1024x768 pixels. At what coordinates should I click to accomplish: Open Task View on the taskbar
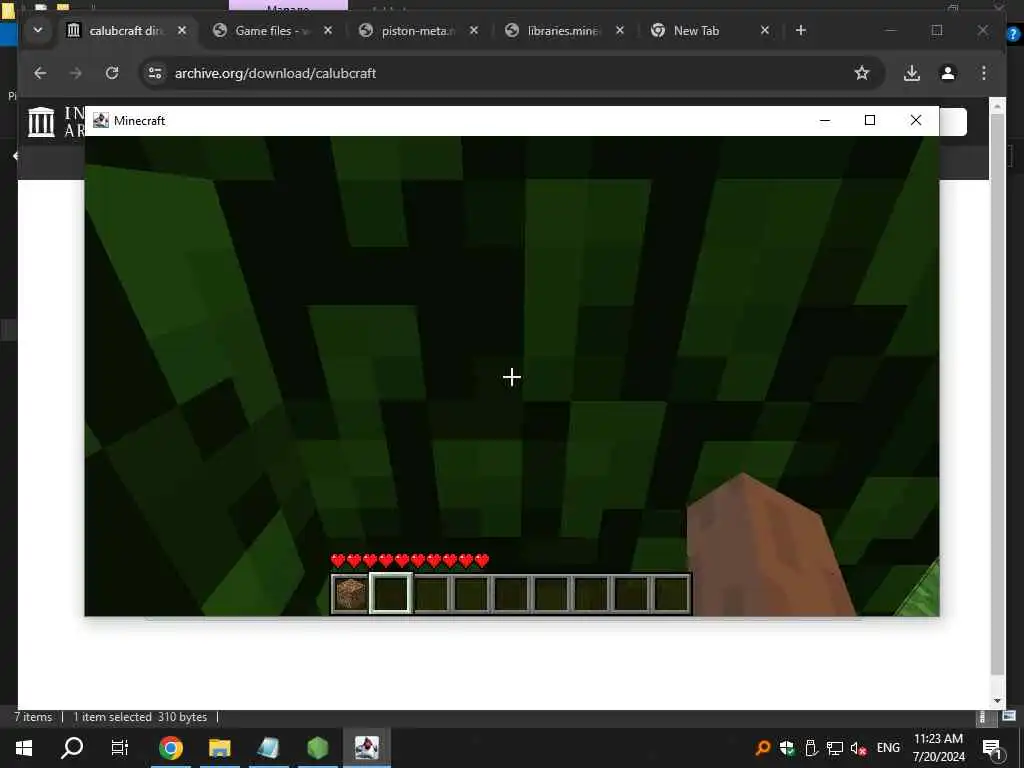(120, 748)
